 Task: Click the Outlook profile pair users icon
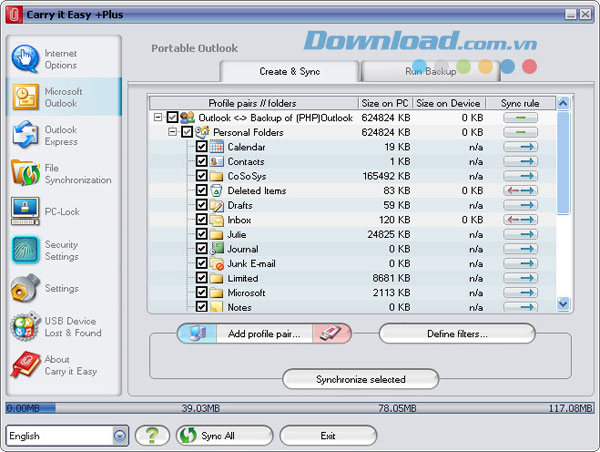click(x=188, y=117)
